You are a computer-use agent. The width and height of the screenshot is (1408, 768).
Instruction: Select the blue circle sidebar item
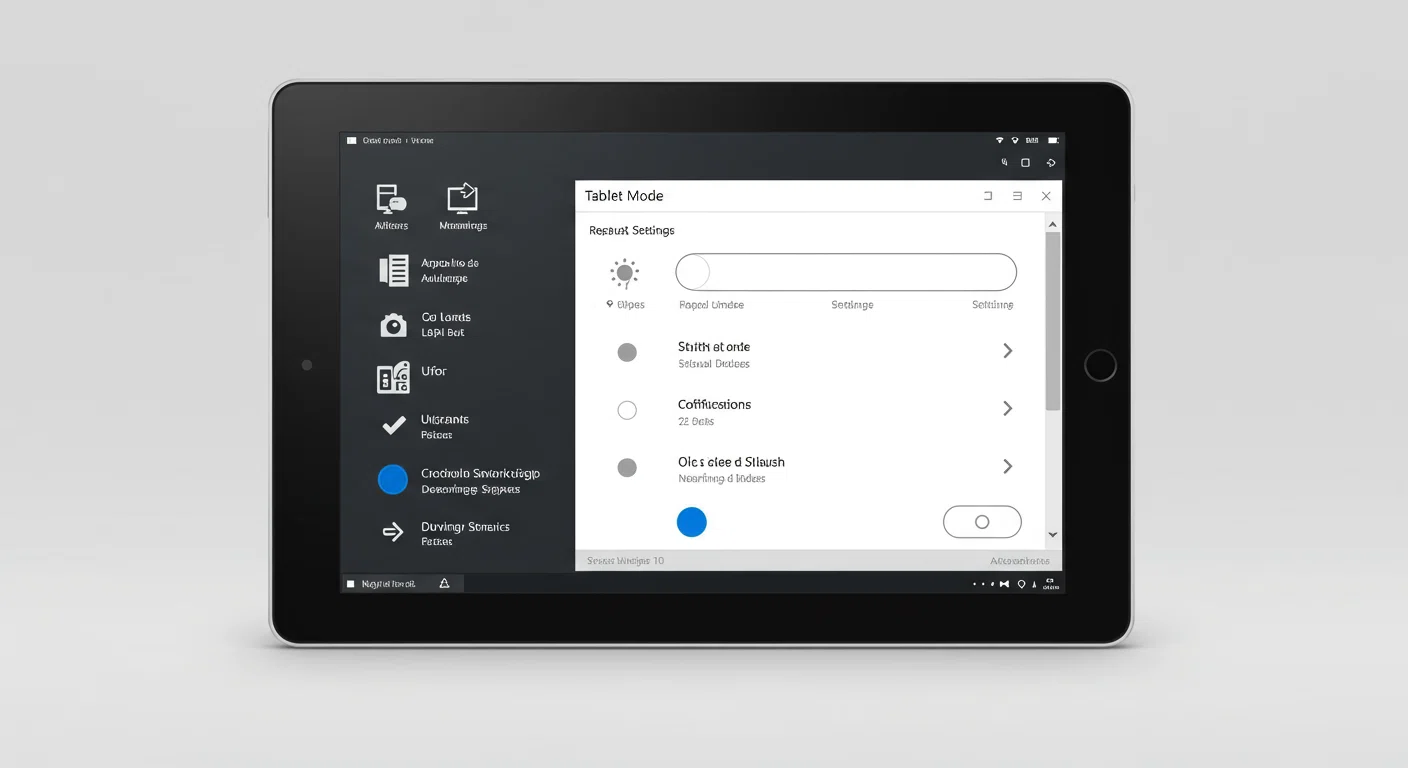393,480
